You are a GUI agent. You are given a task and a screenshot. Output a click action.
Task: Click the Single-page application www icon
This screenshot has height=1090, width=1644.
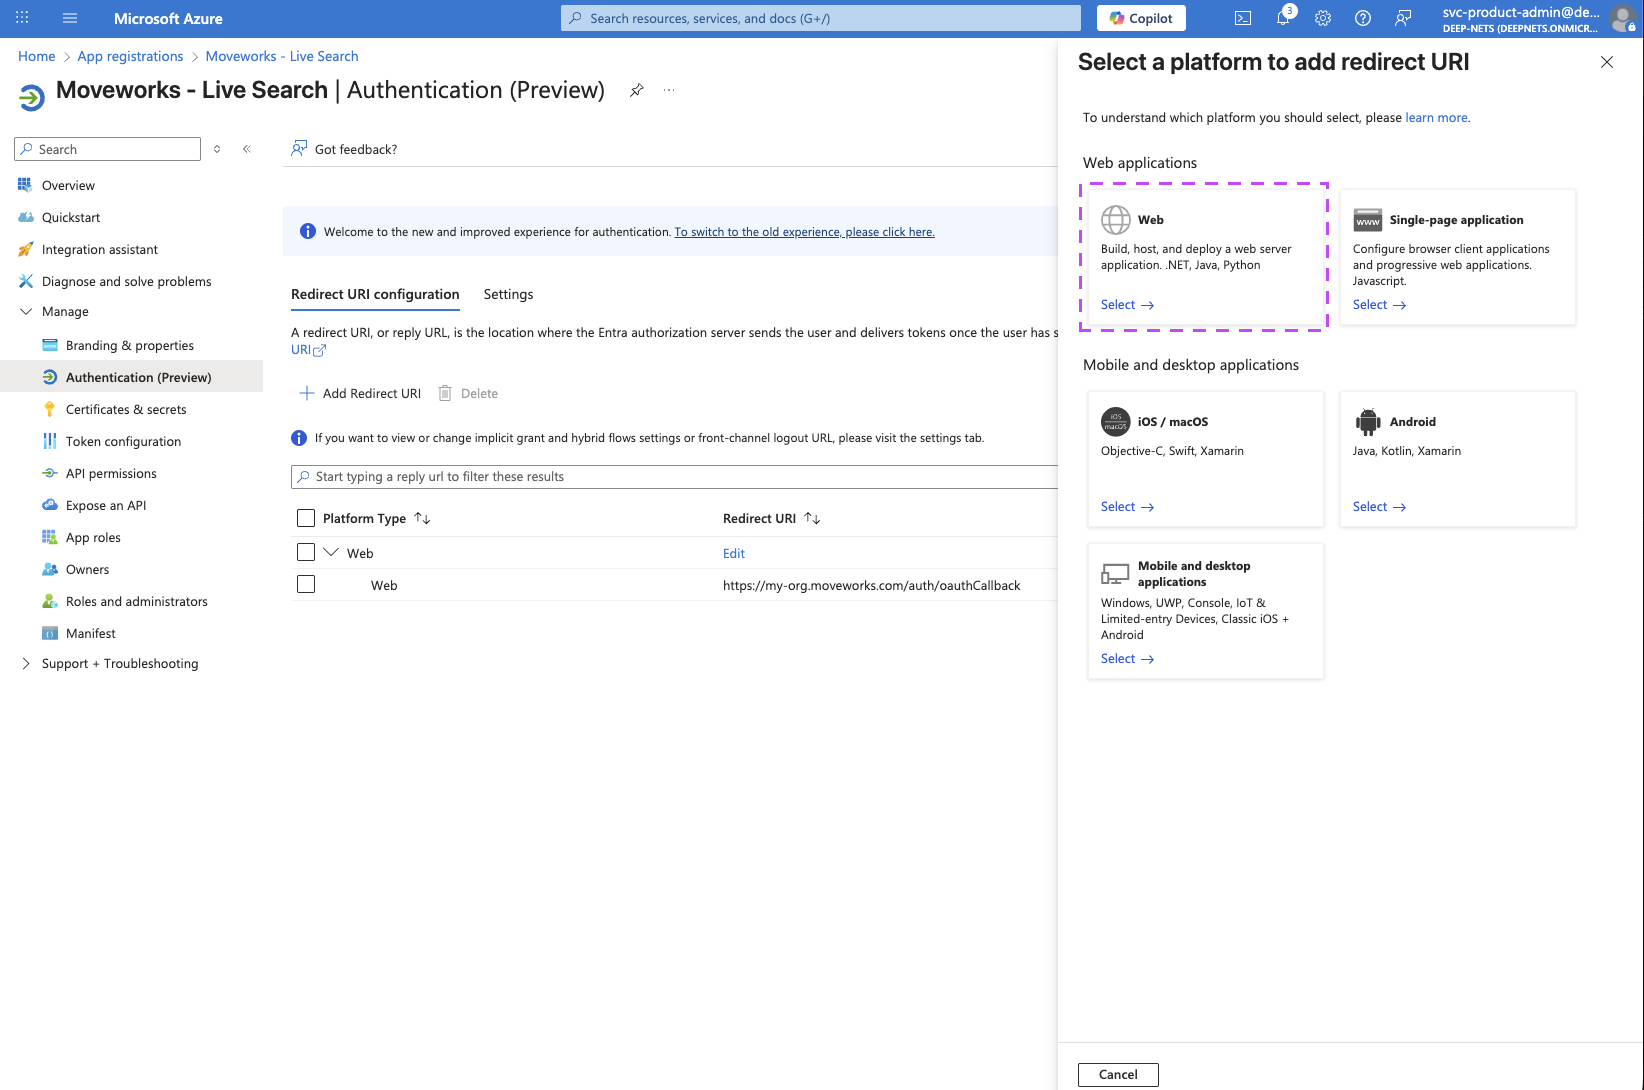(x=1367, y=220)
